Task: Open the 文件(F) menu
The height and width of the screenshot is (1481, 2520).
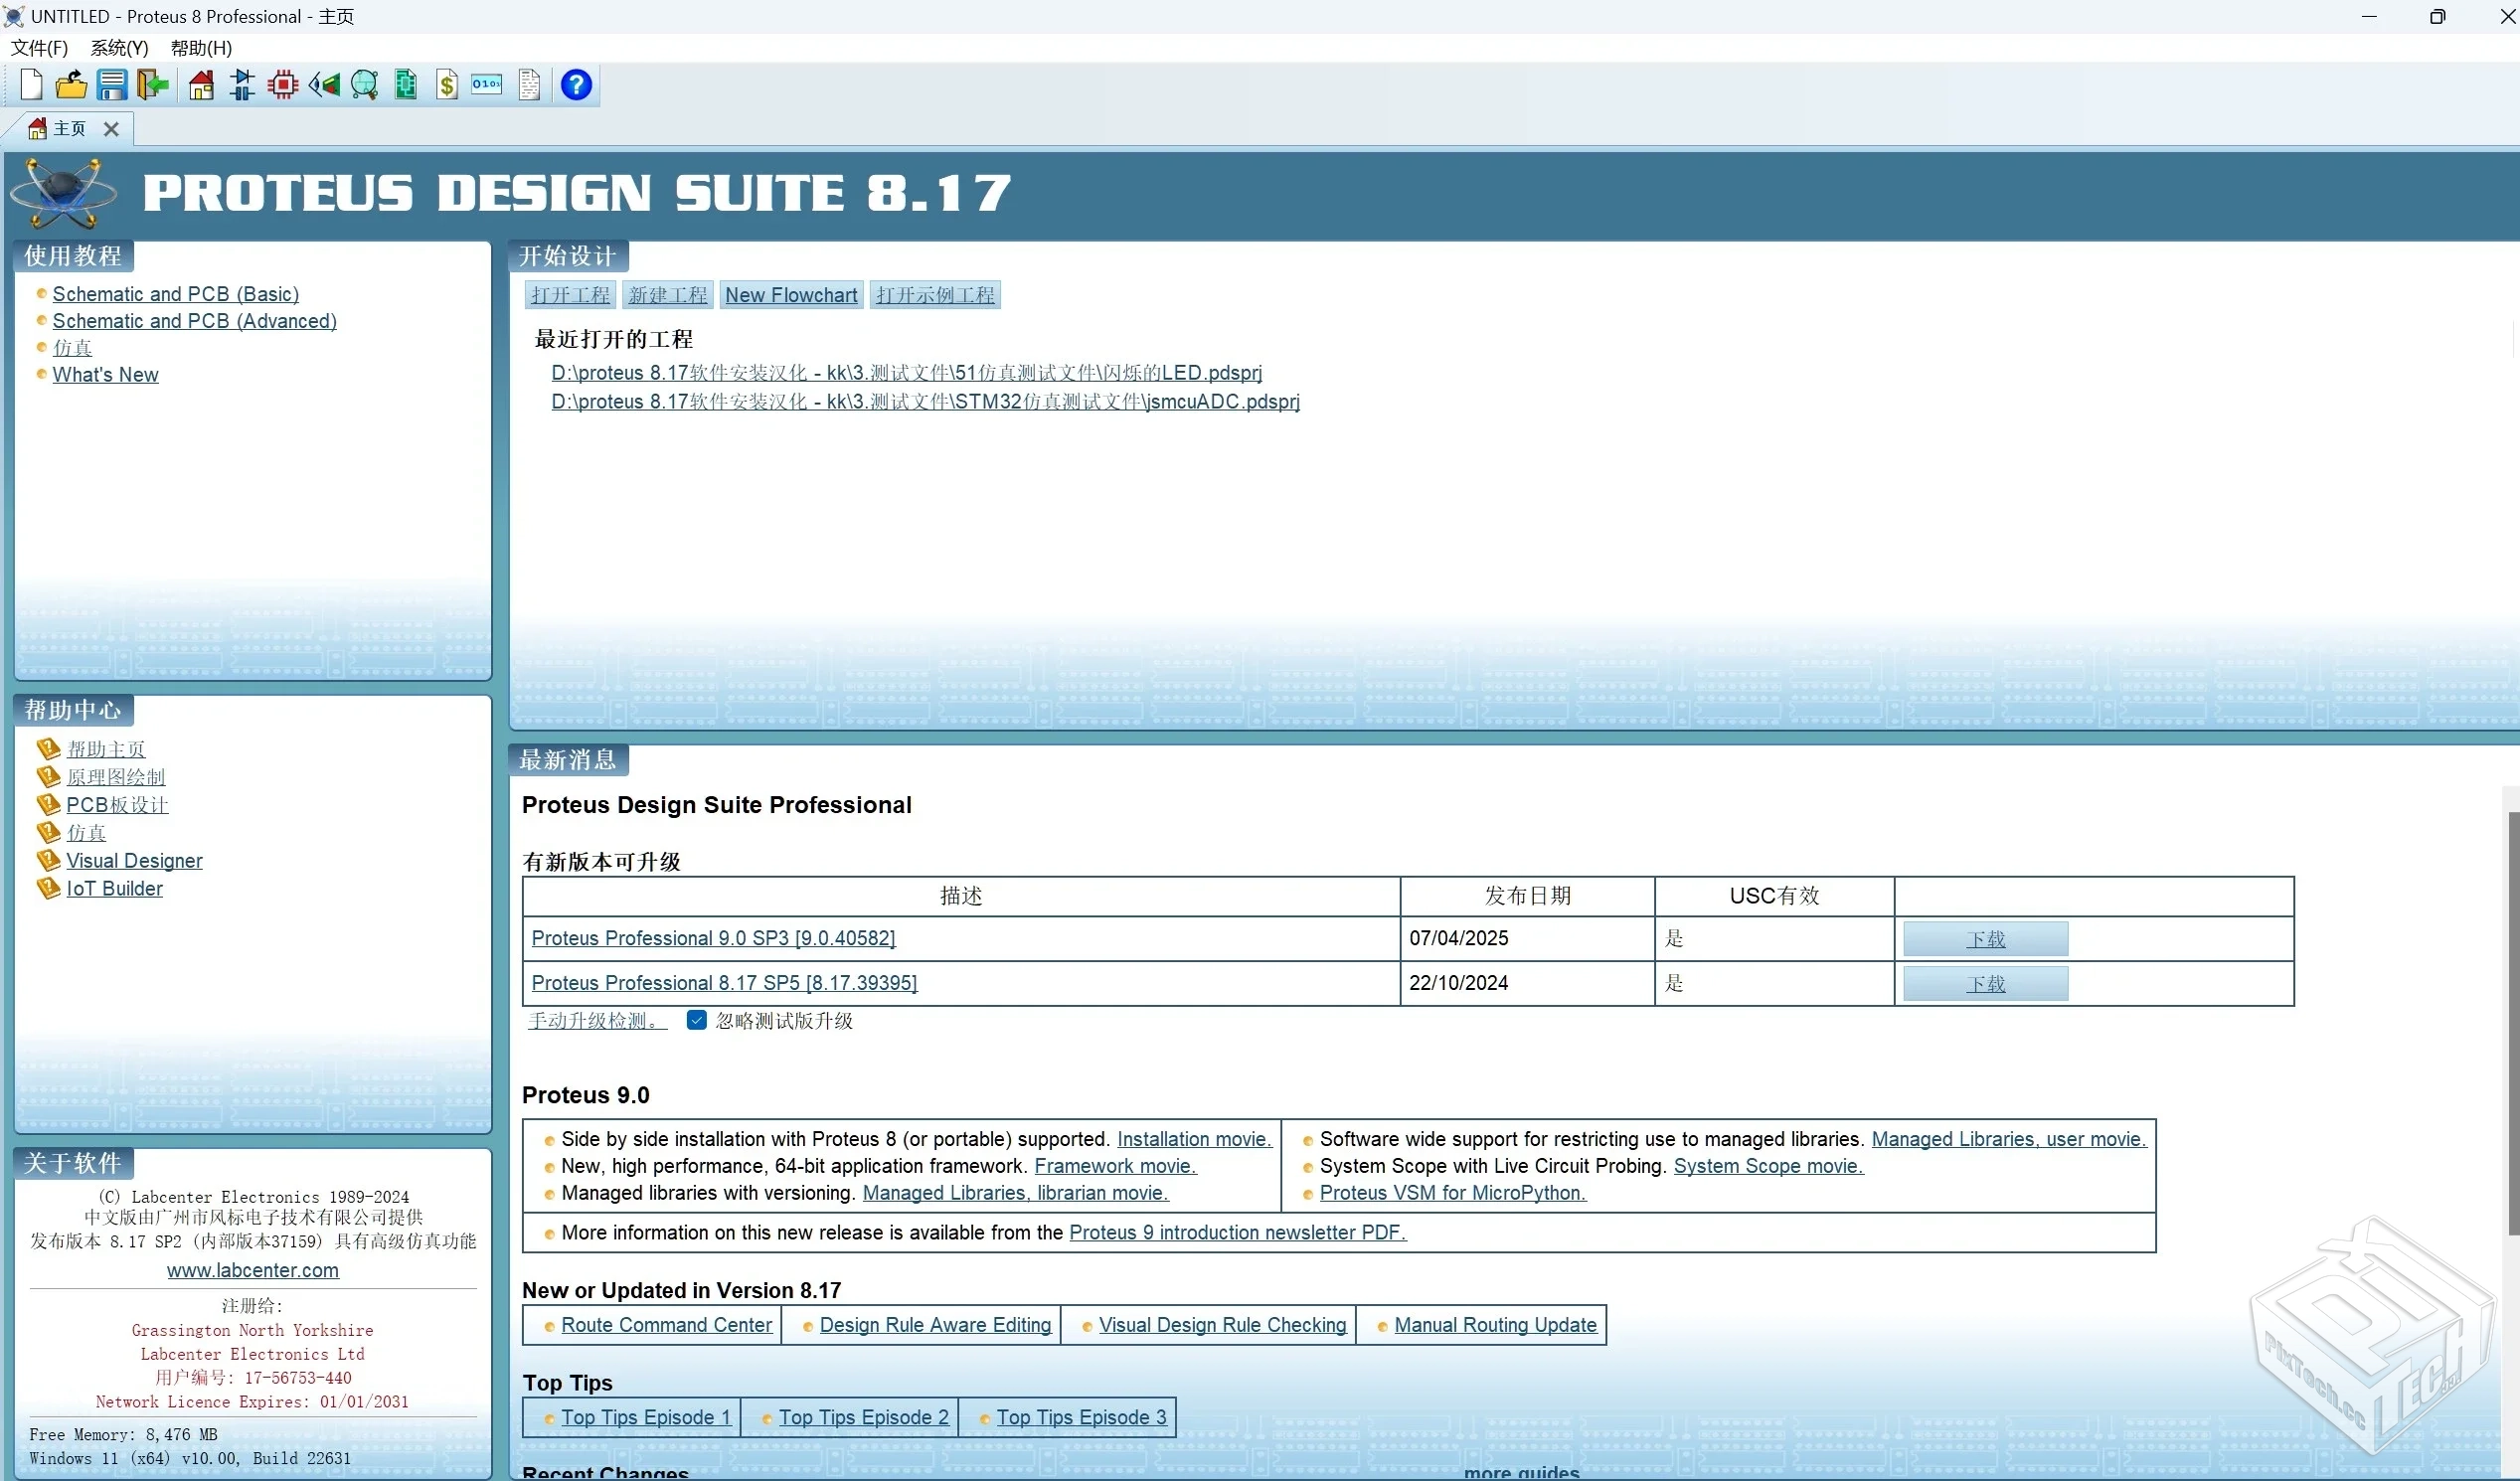Action: (x=39, y=48)
